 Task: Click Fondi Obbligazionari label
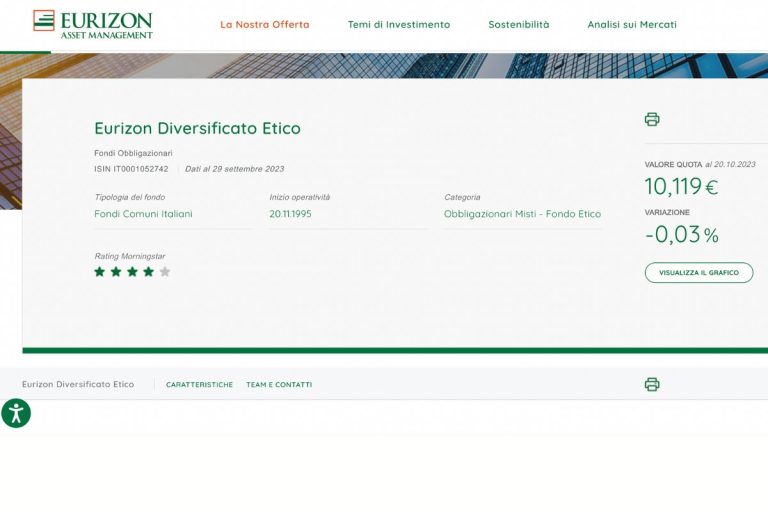click(133, 153)
